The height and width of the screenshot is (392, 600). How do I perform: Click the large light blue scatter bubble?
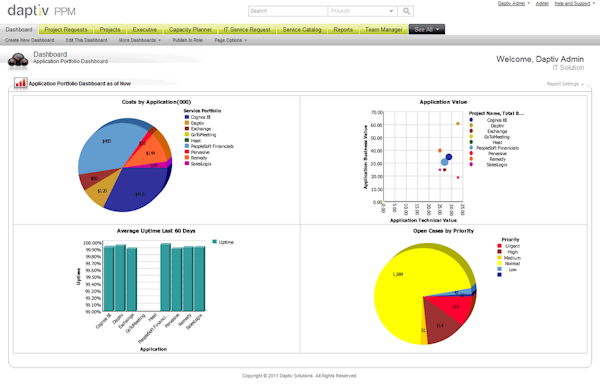tap(444, 162)
